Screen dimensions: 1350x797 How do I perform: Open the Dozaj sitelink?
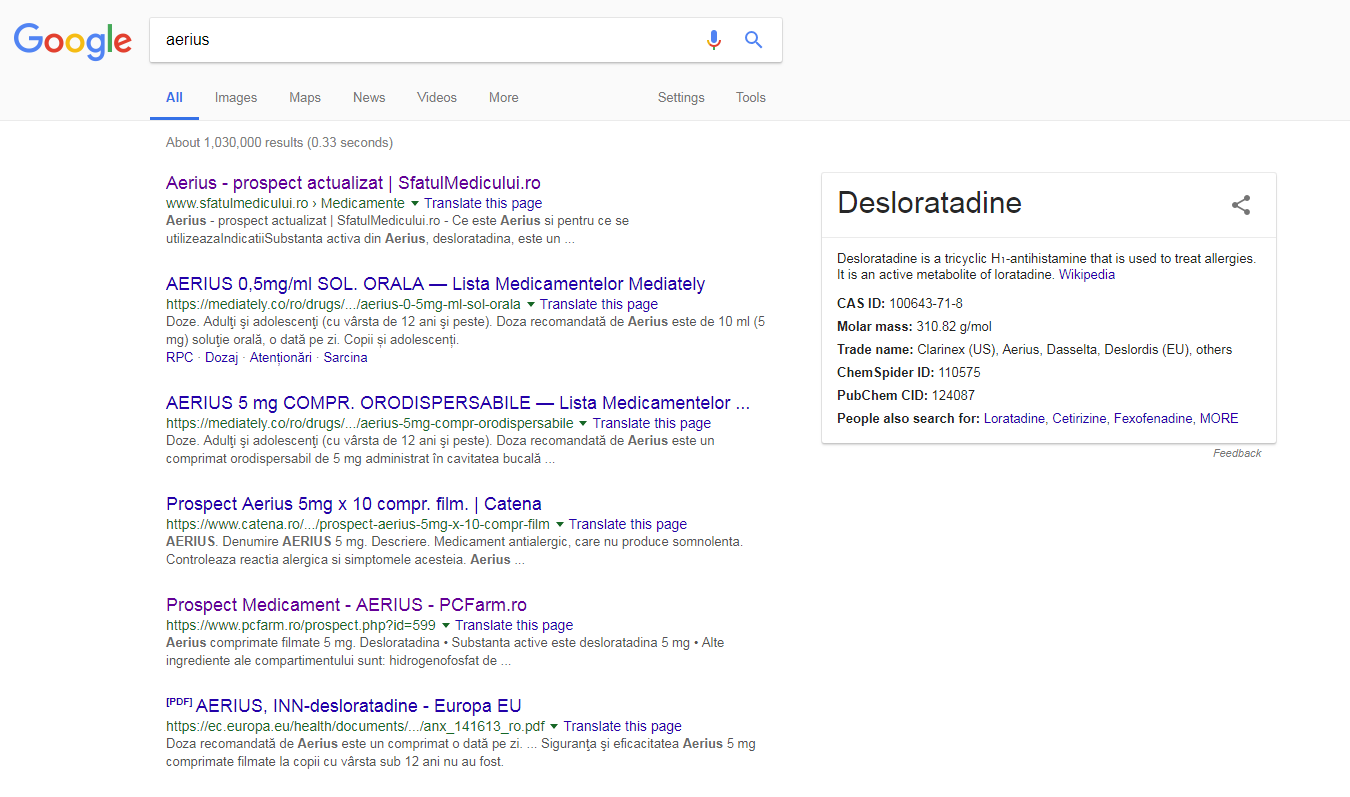221,357
